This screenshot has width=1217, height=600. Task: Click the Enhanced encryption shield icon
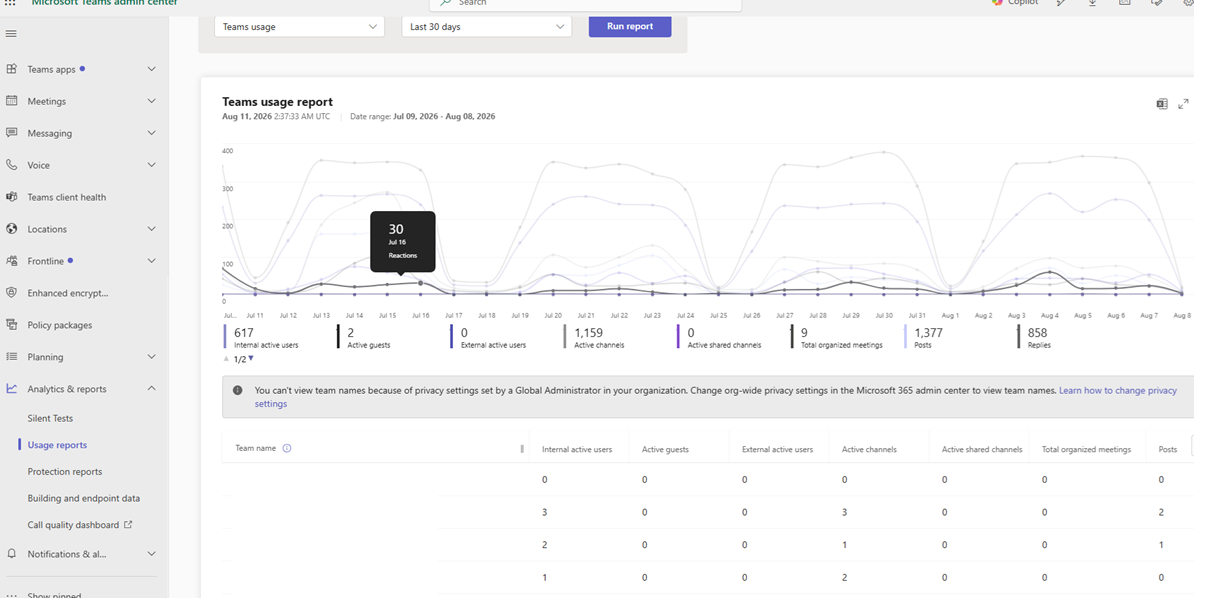point(12,293)
